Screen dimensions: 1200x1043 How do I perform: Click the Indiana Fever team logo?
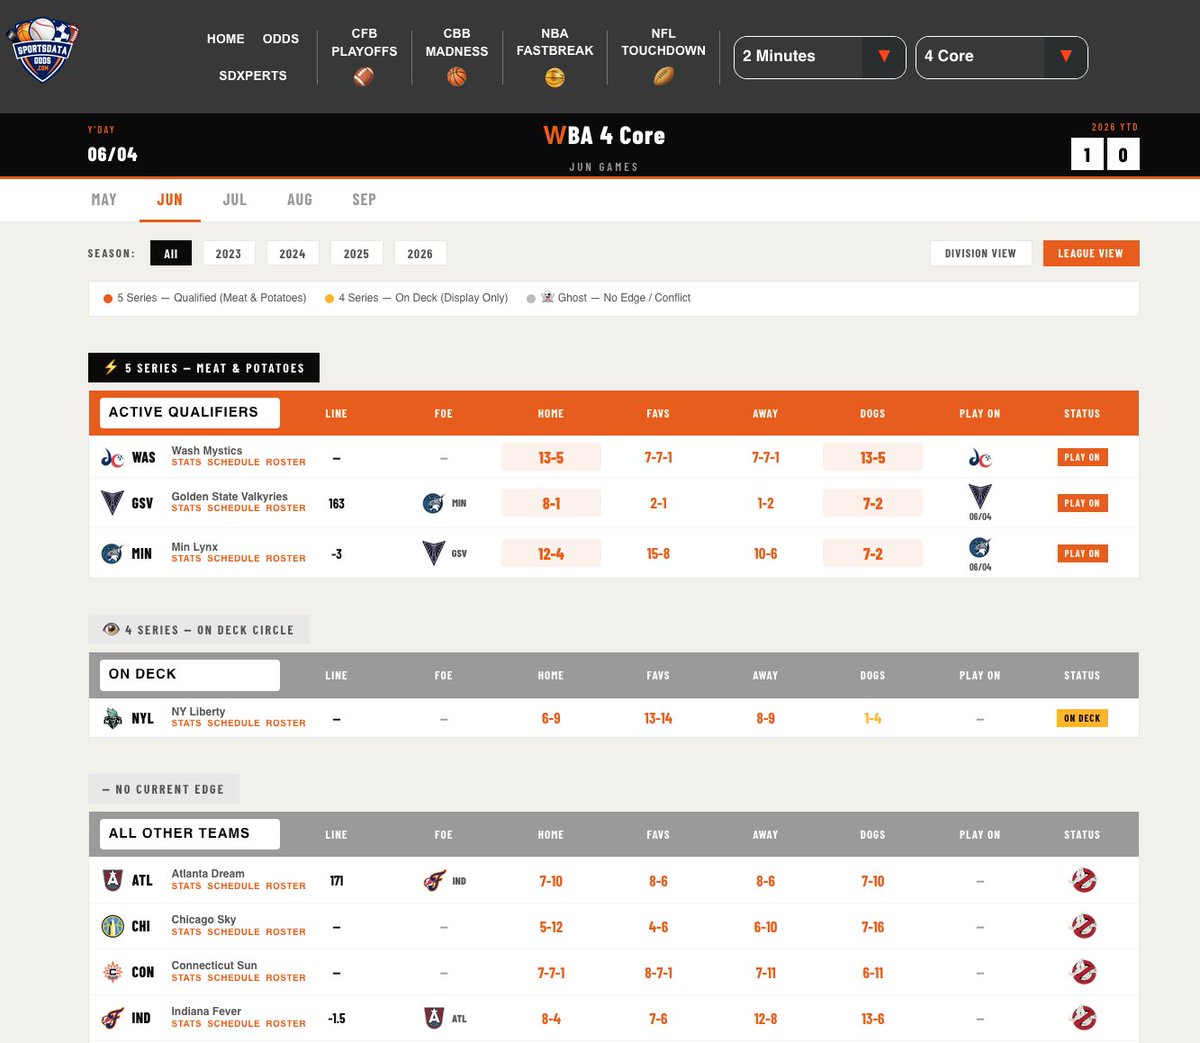click(x=113, y=1018)
